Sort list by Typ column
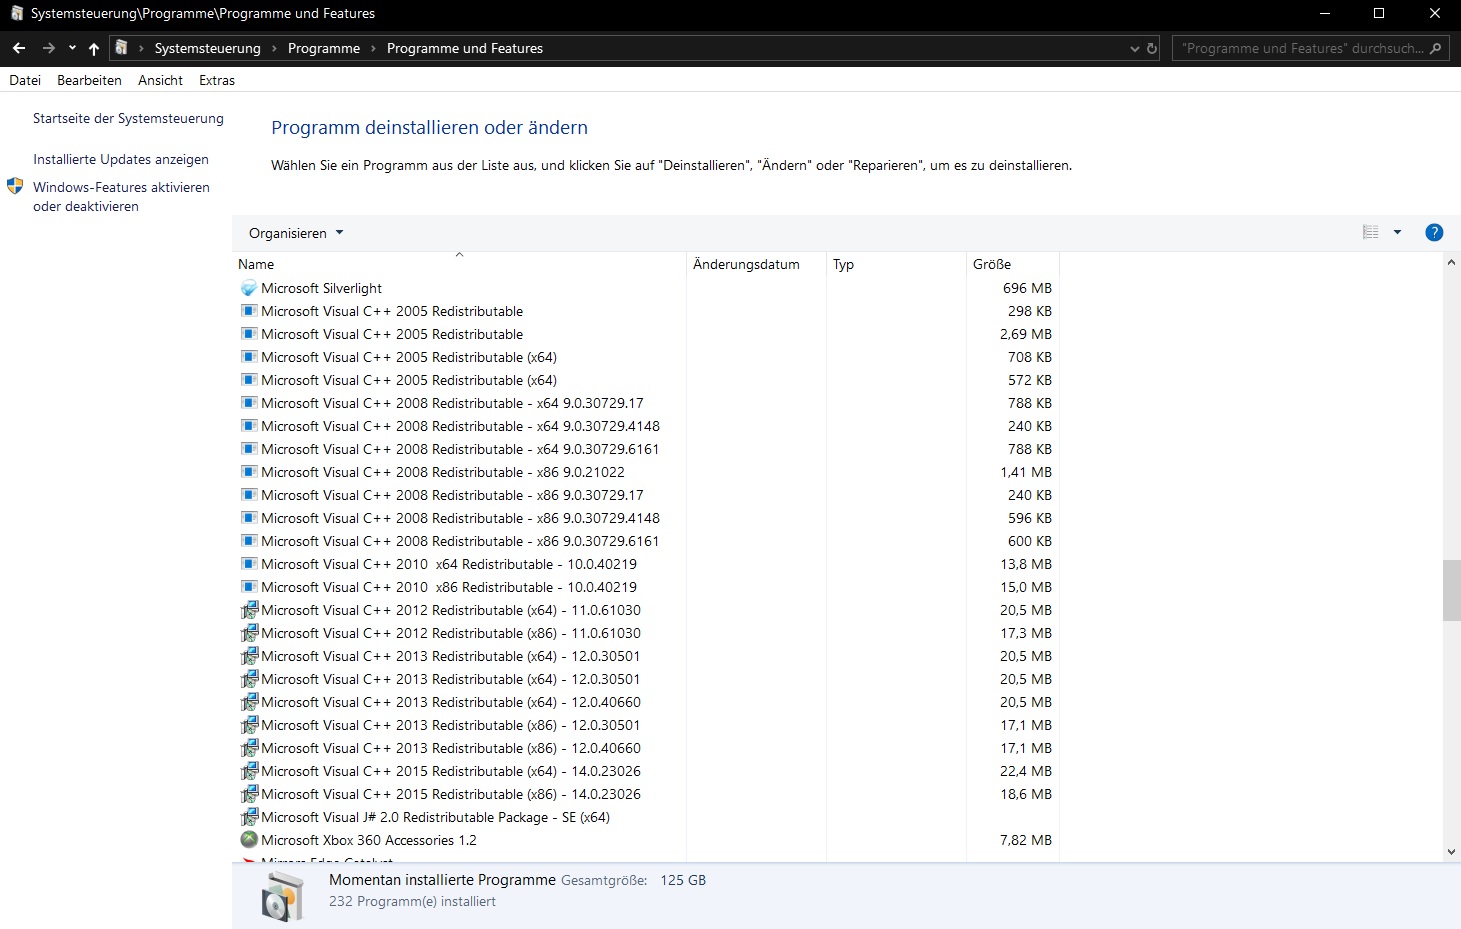Image resolution: width=1461 pixels, height=929 pixels. click(x=896, y=264)
